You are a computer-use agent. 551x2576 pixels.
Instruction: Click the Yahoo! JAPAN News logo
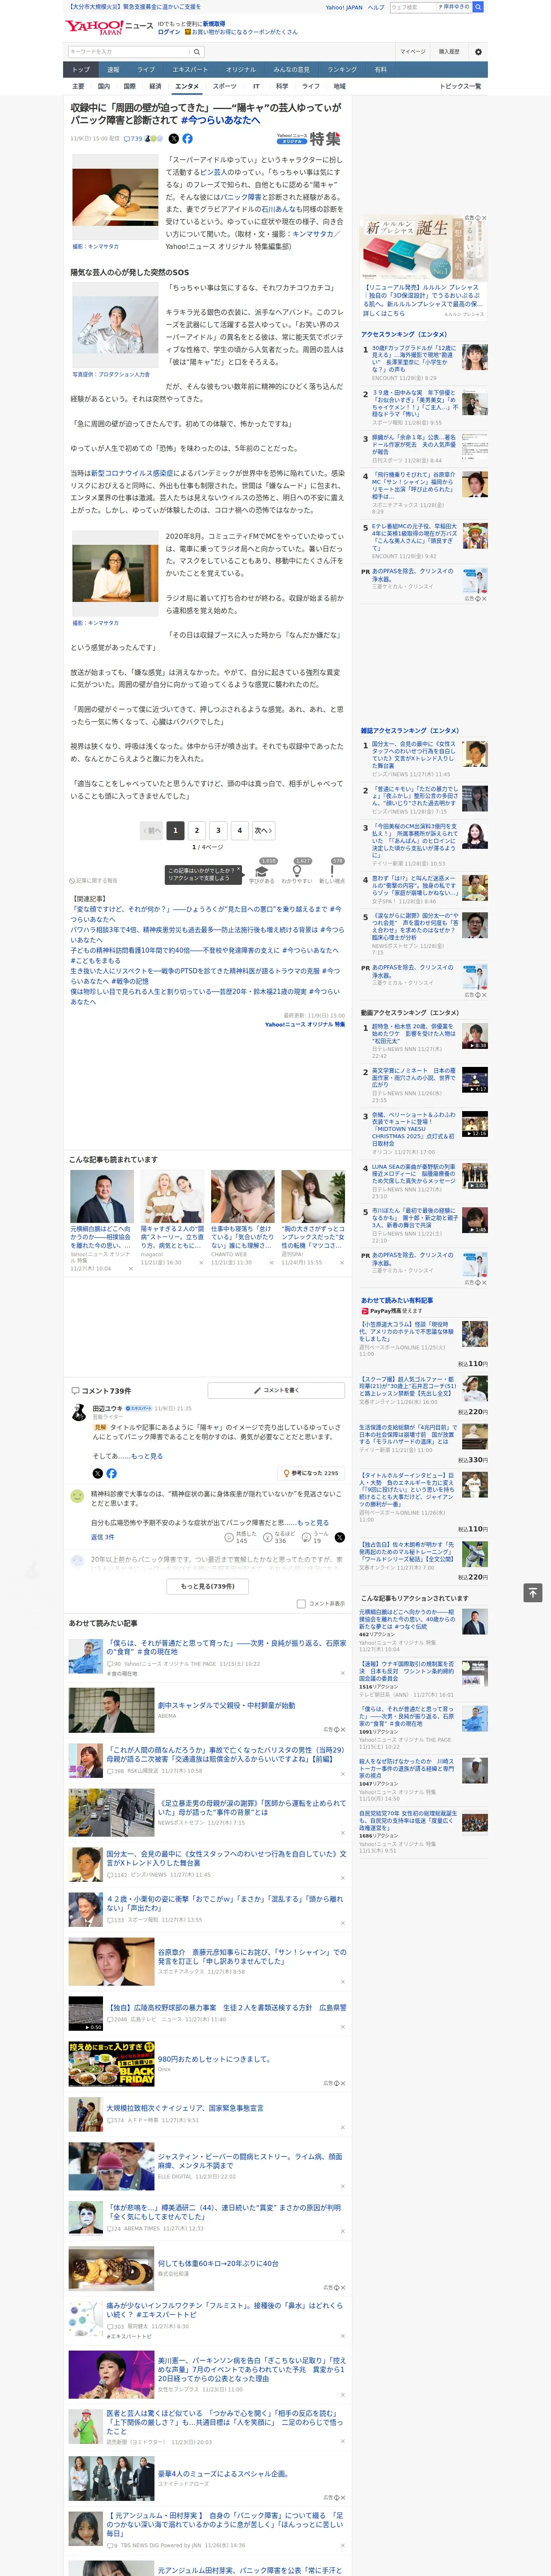(108, 27)
